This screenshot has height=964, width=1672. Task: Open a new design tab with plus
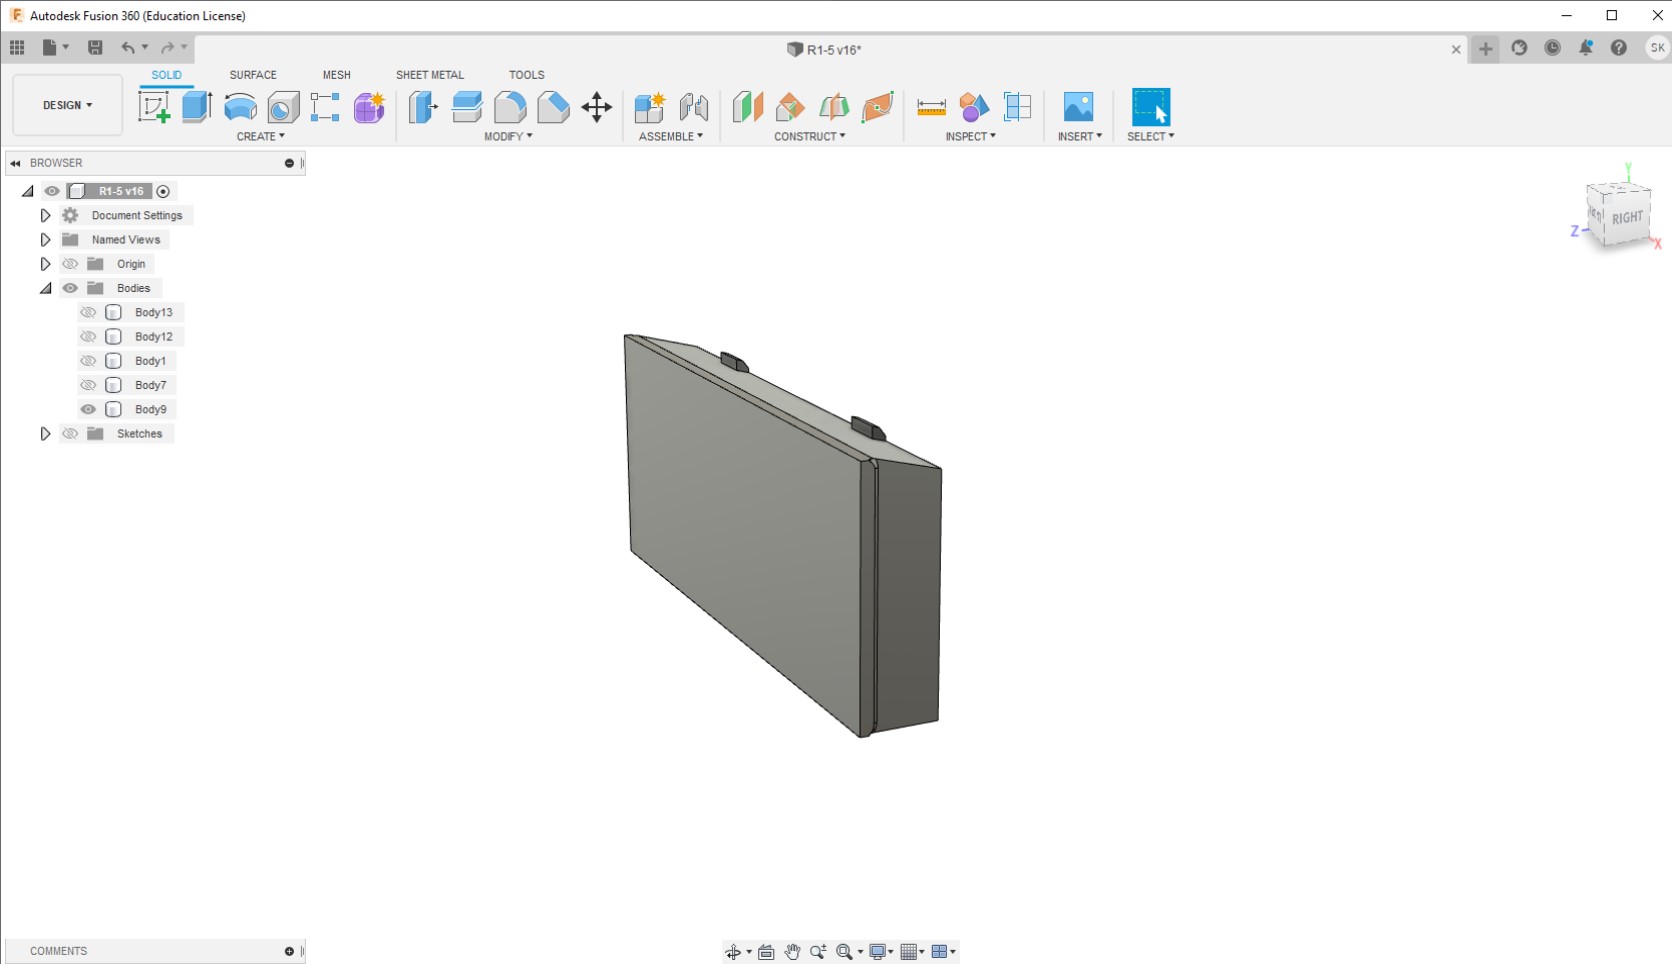tap(1486, 48)
